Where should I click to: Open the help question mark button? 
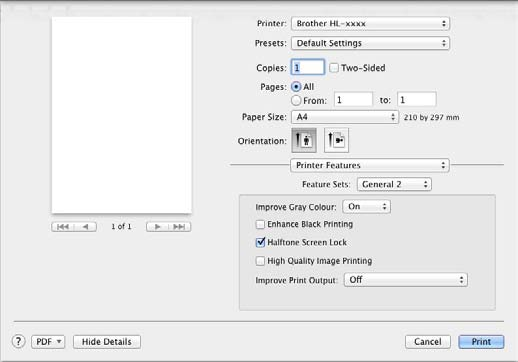pos(18,341)
